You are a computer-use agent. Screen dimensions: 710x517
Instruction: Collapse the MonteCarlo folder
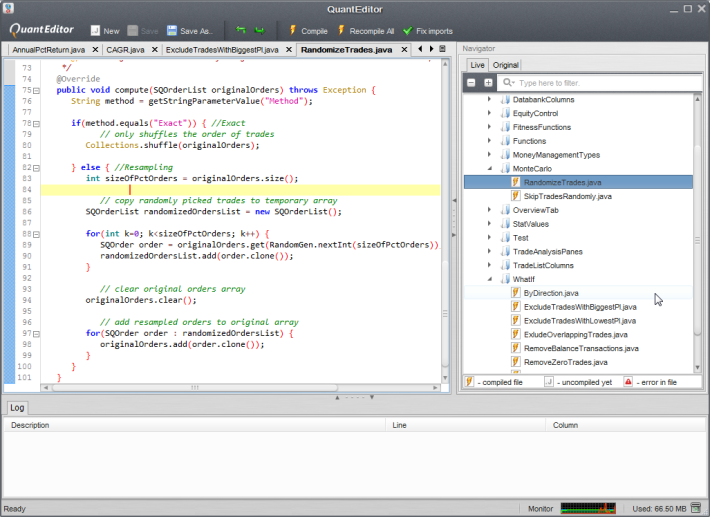coord(489,168)
